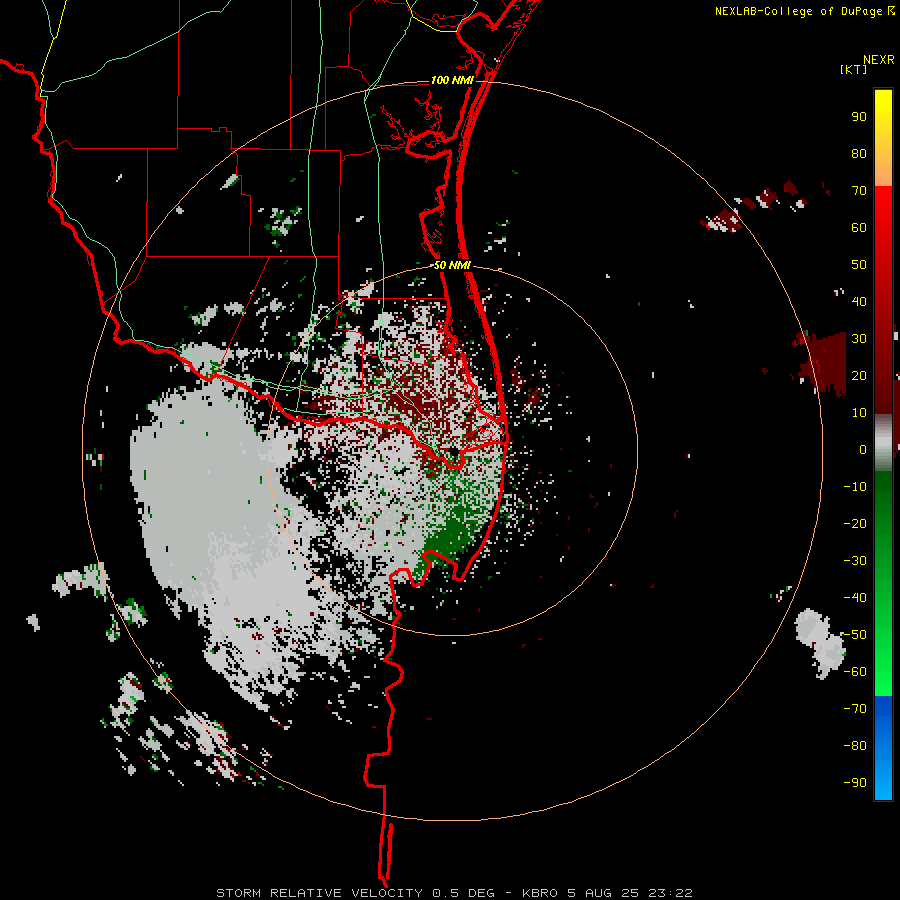Click the STORM RELATIVE VELOCITY caption text
Screen dimensions: 900x900
click(x=319, y=893)
